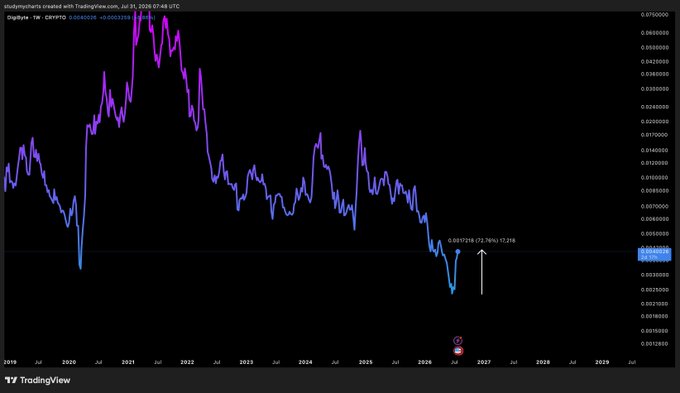The image size is (680, 393).
Task: Click the purple lightning event icon
Action: (x=458, y=341)
